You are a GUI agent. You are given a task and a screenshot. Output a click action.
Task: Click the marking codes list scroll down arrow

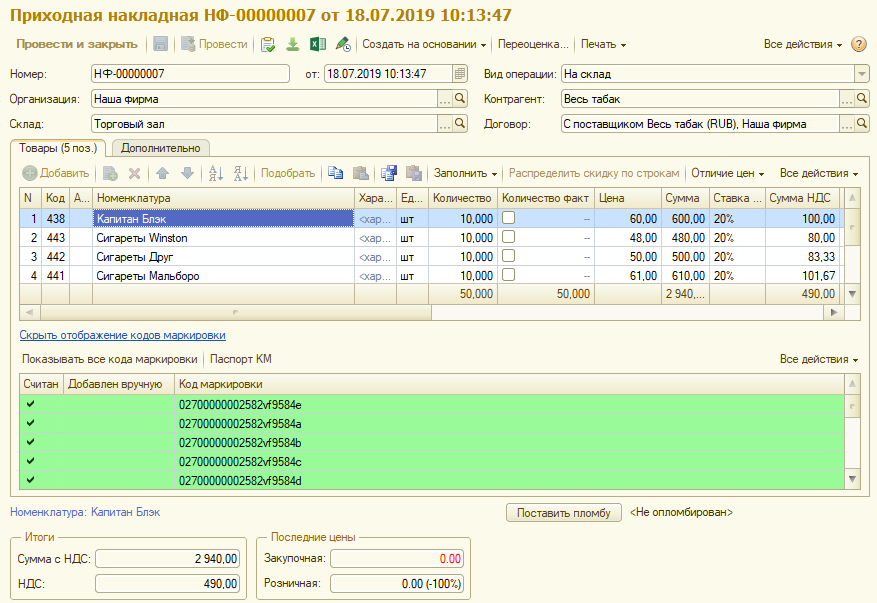point(852,479)
